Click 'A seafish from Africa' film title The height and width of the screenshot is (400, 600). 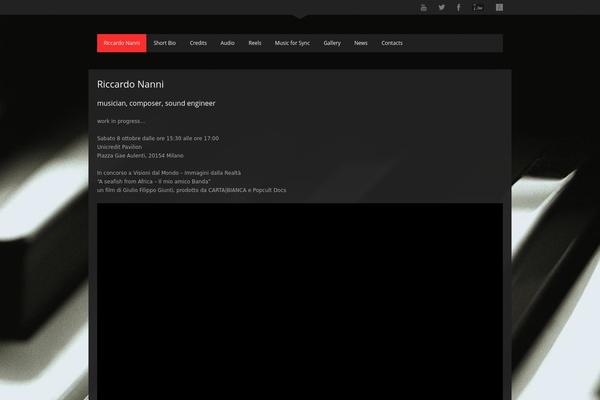(153, 181)
